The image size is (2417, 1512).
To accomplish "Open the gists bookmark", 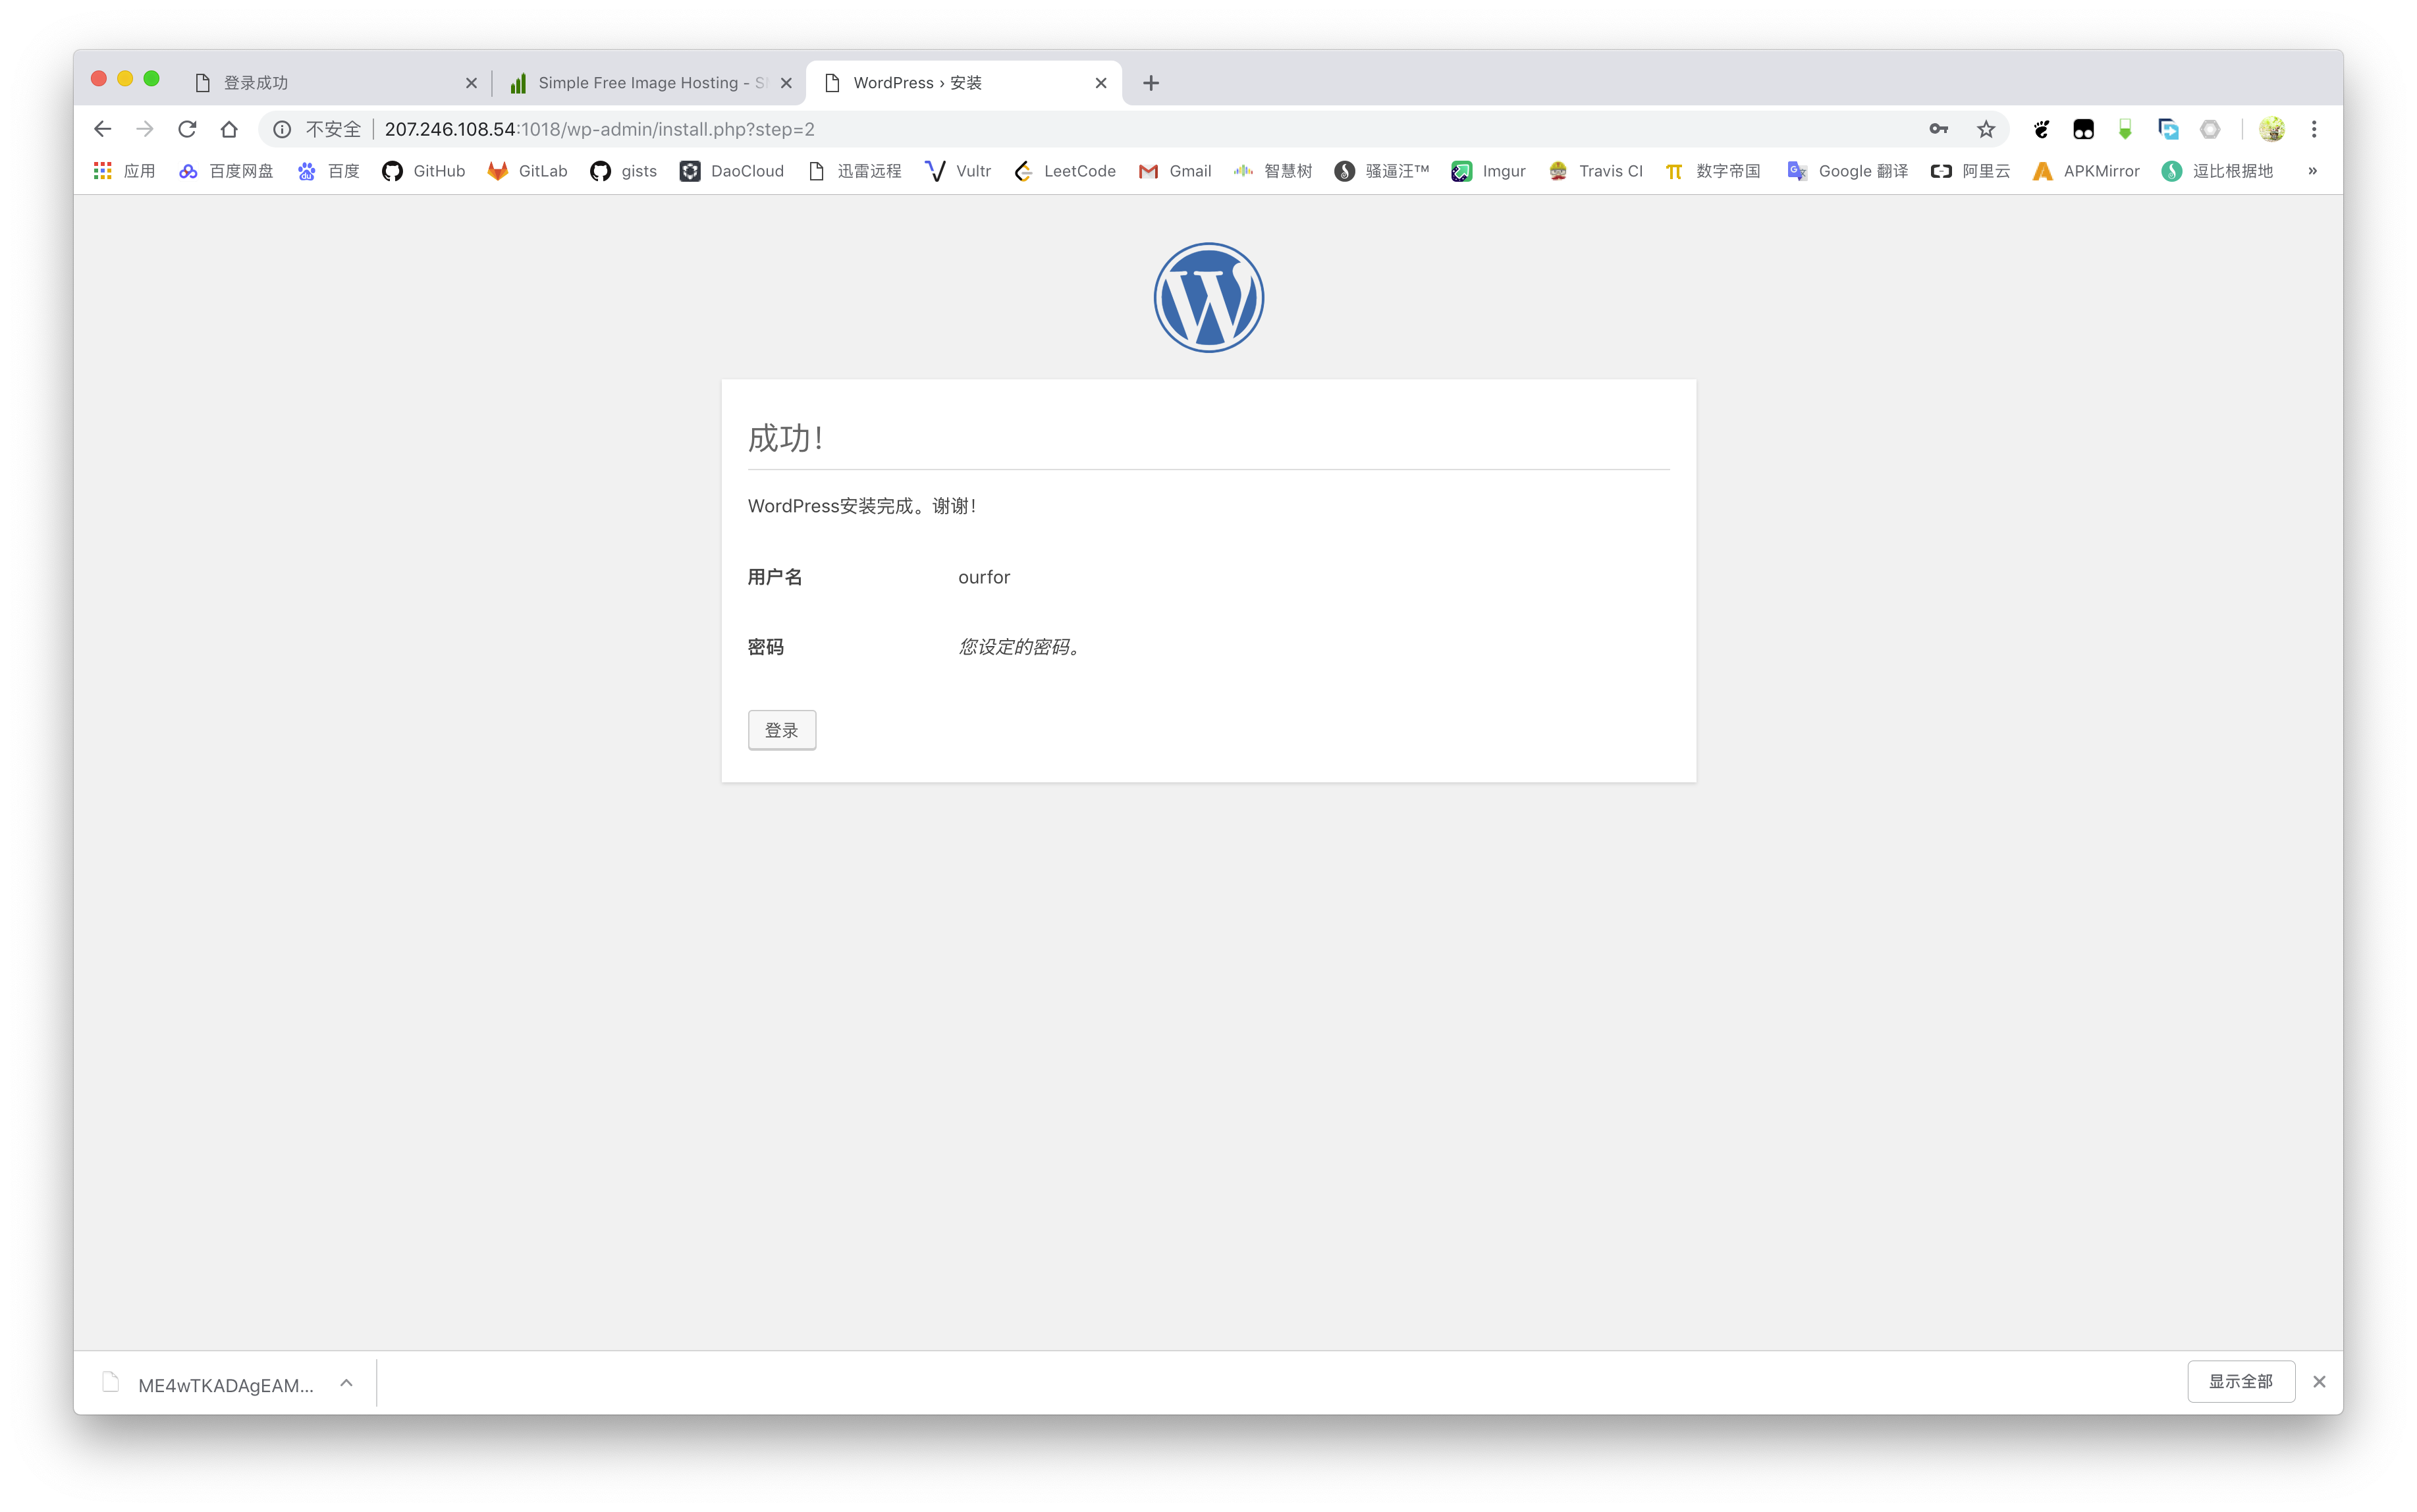I will point(624,171).
